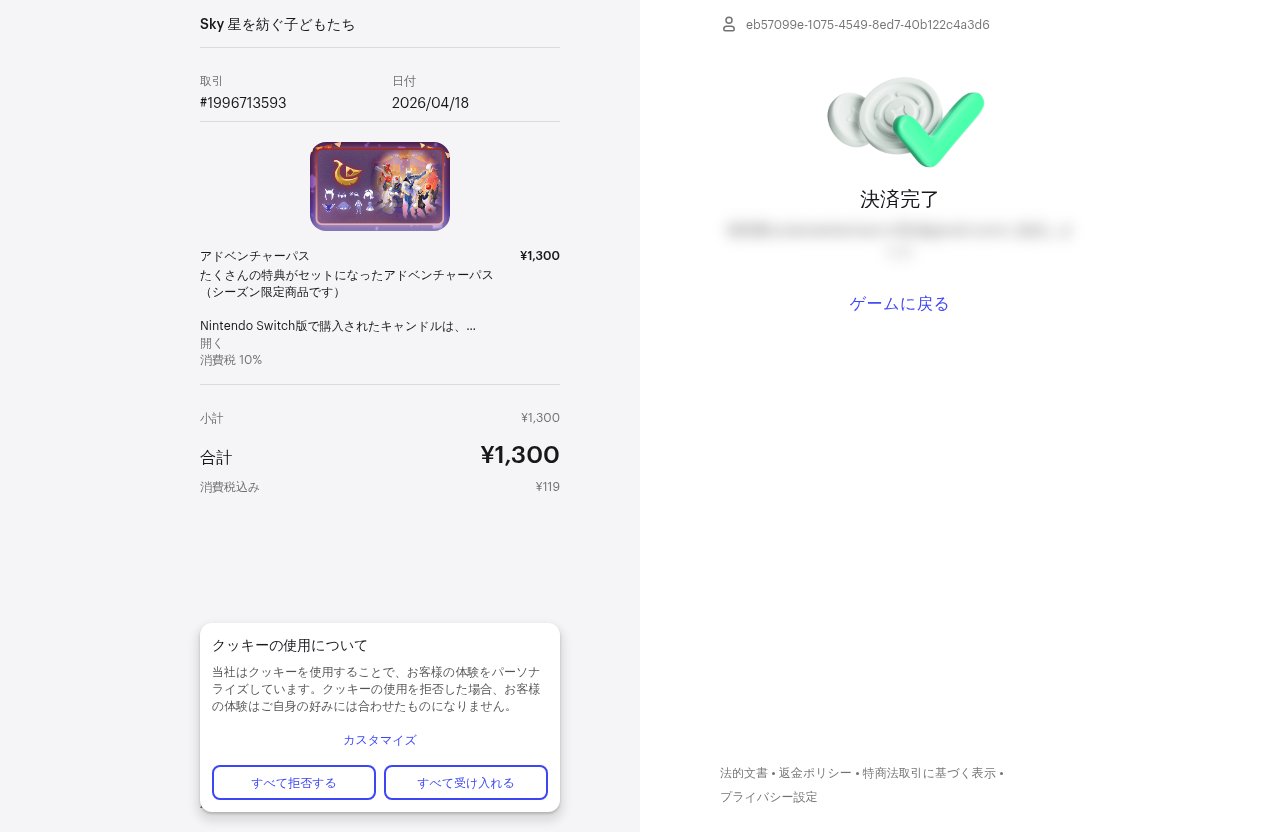Click the アドベンチャーパス item name
The height and width of the screenshot is (832, 1280).
(255, 256)
